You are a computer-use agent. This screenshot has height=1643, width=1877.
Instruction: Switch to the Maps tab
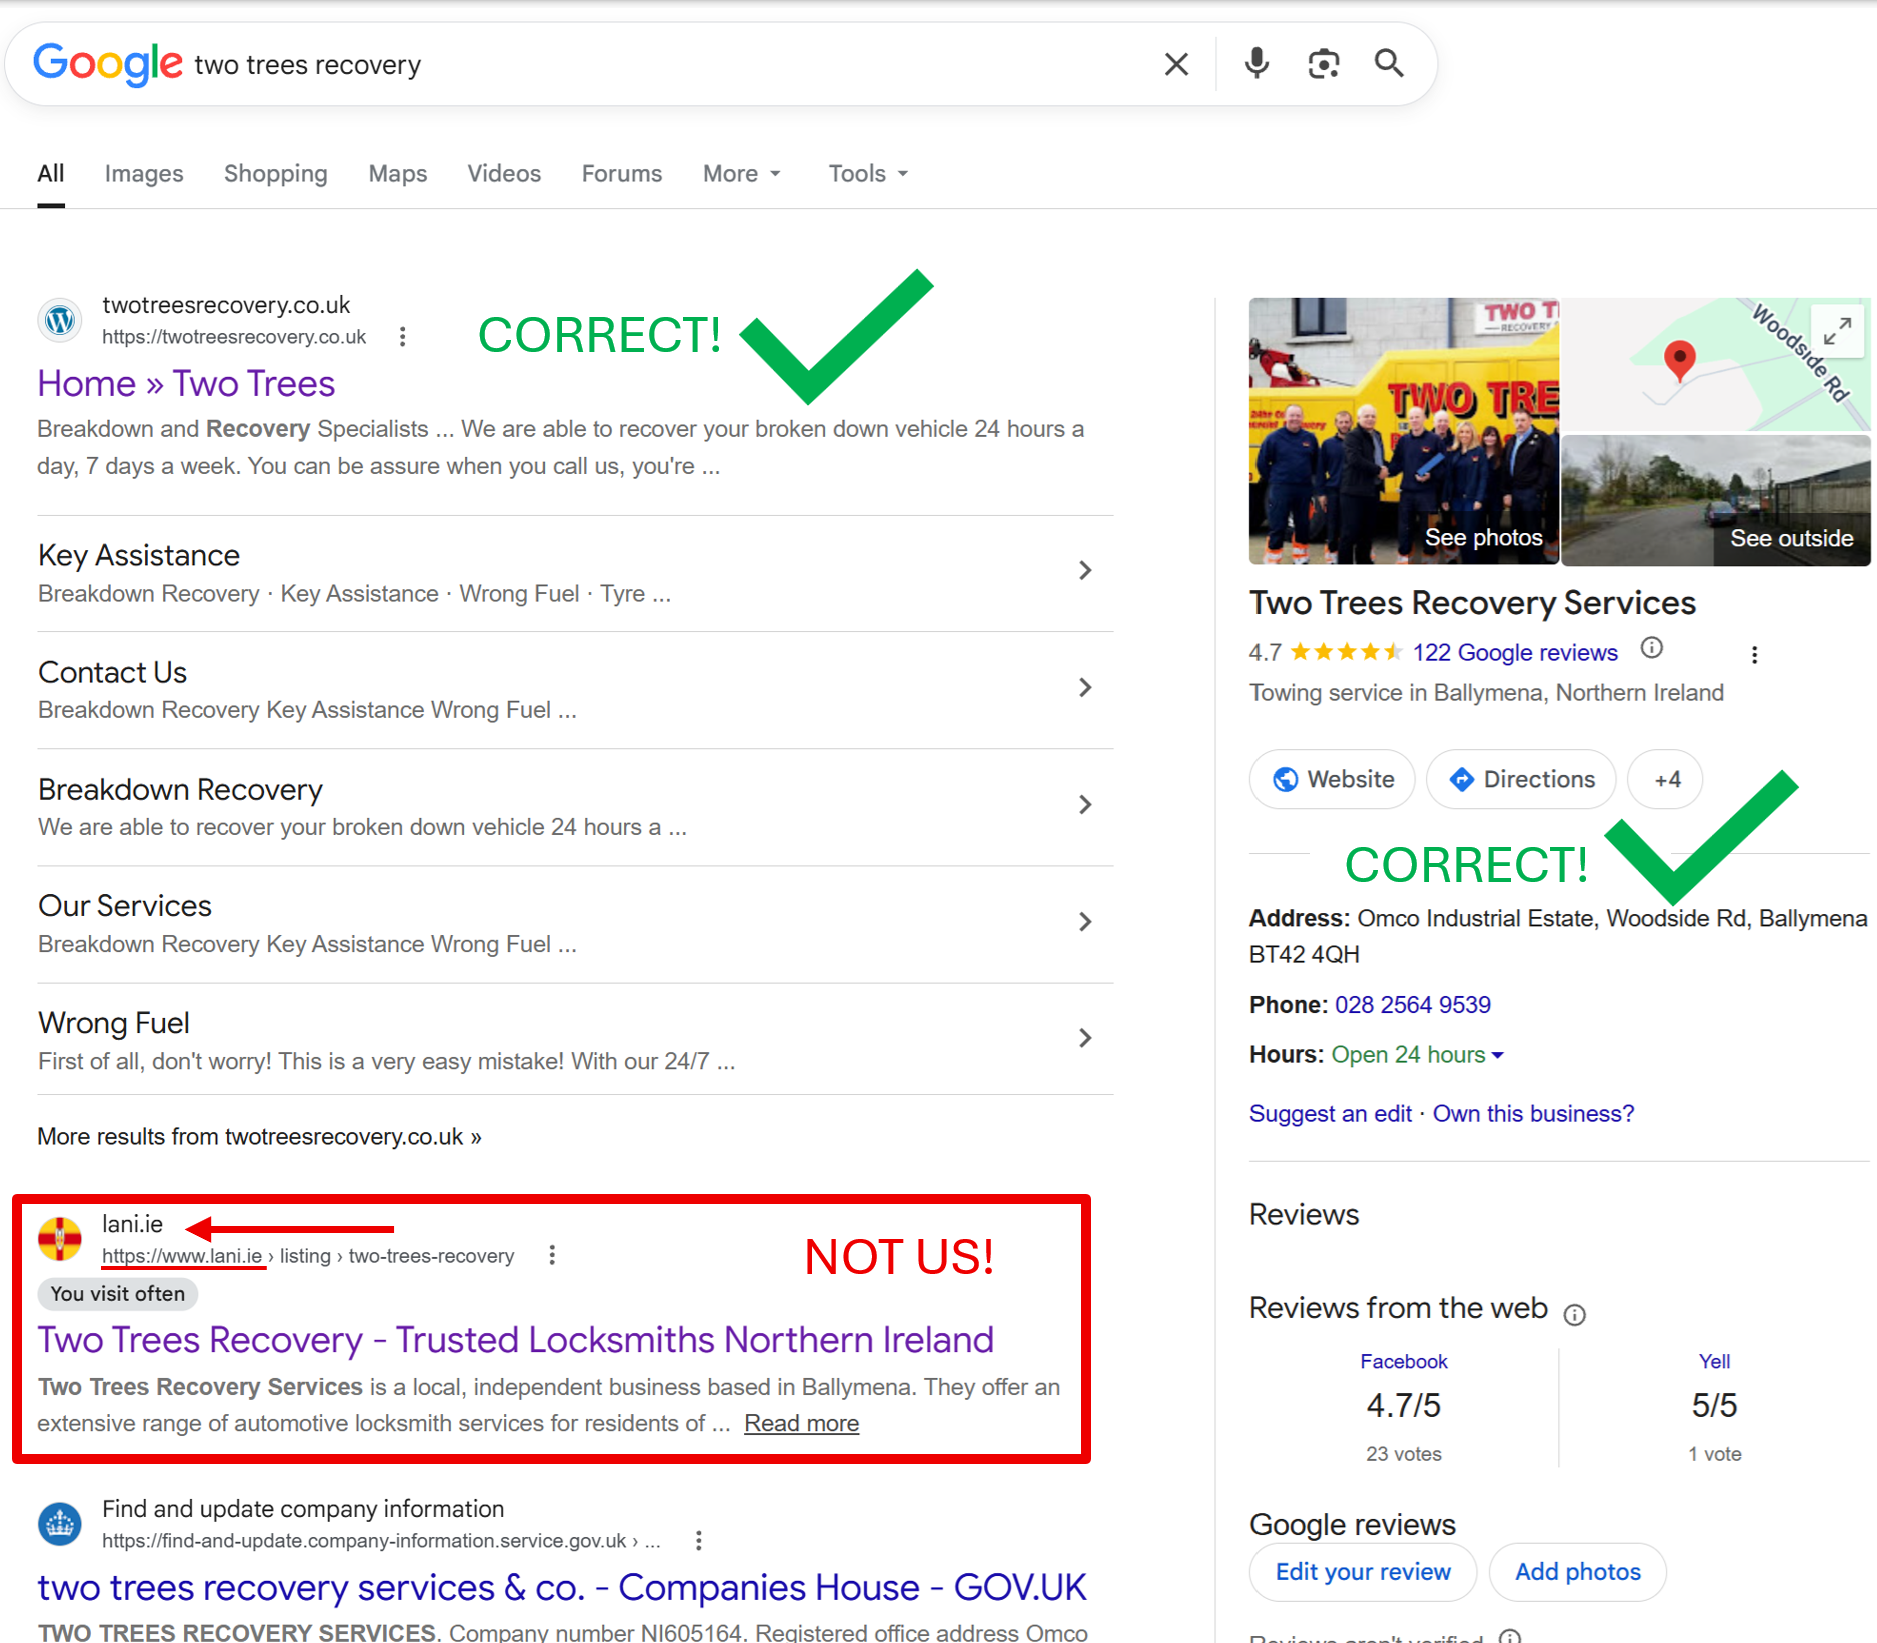(x=398, y=174)
